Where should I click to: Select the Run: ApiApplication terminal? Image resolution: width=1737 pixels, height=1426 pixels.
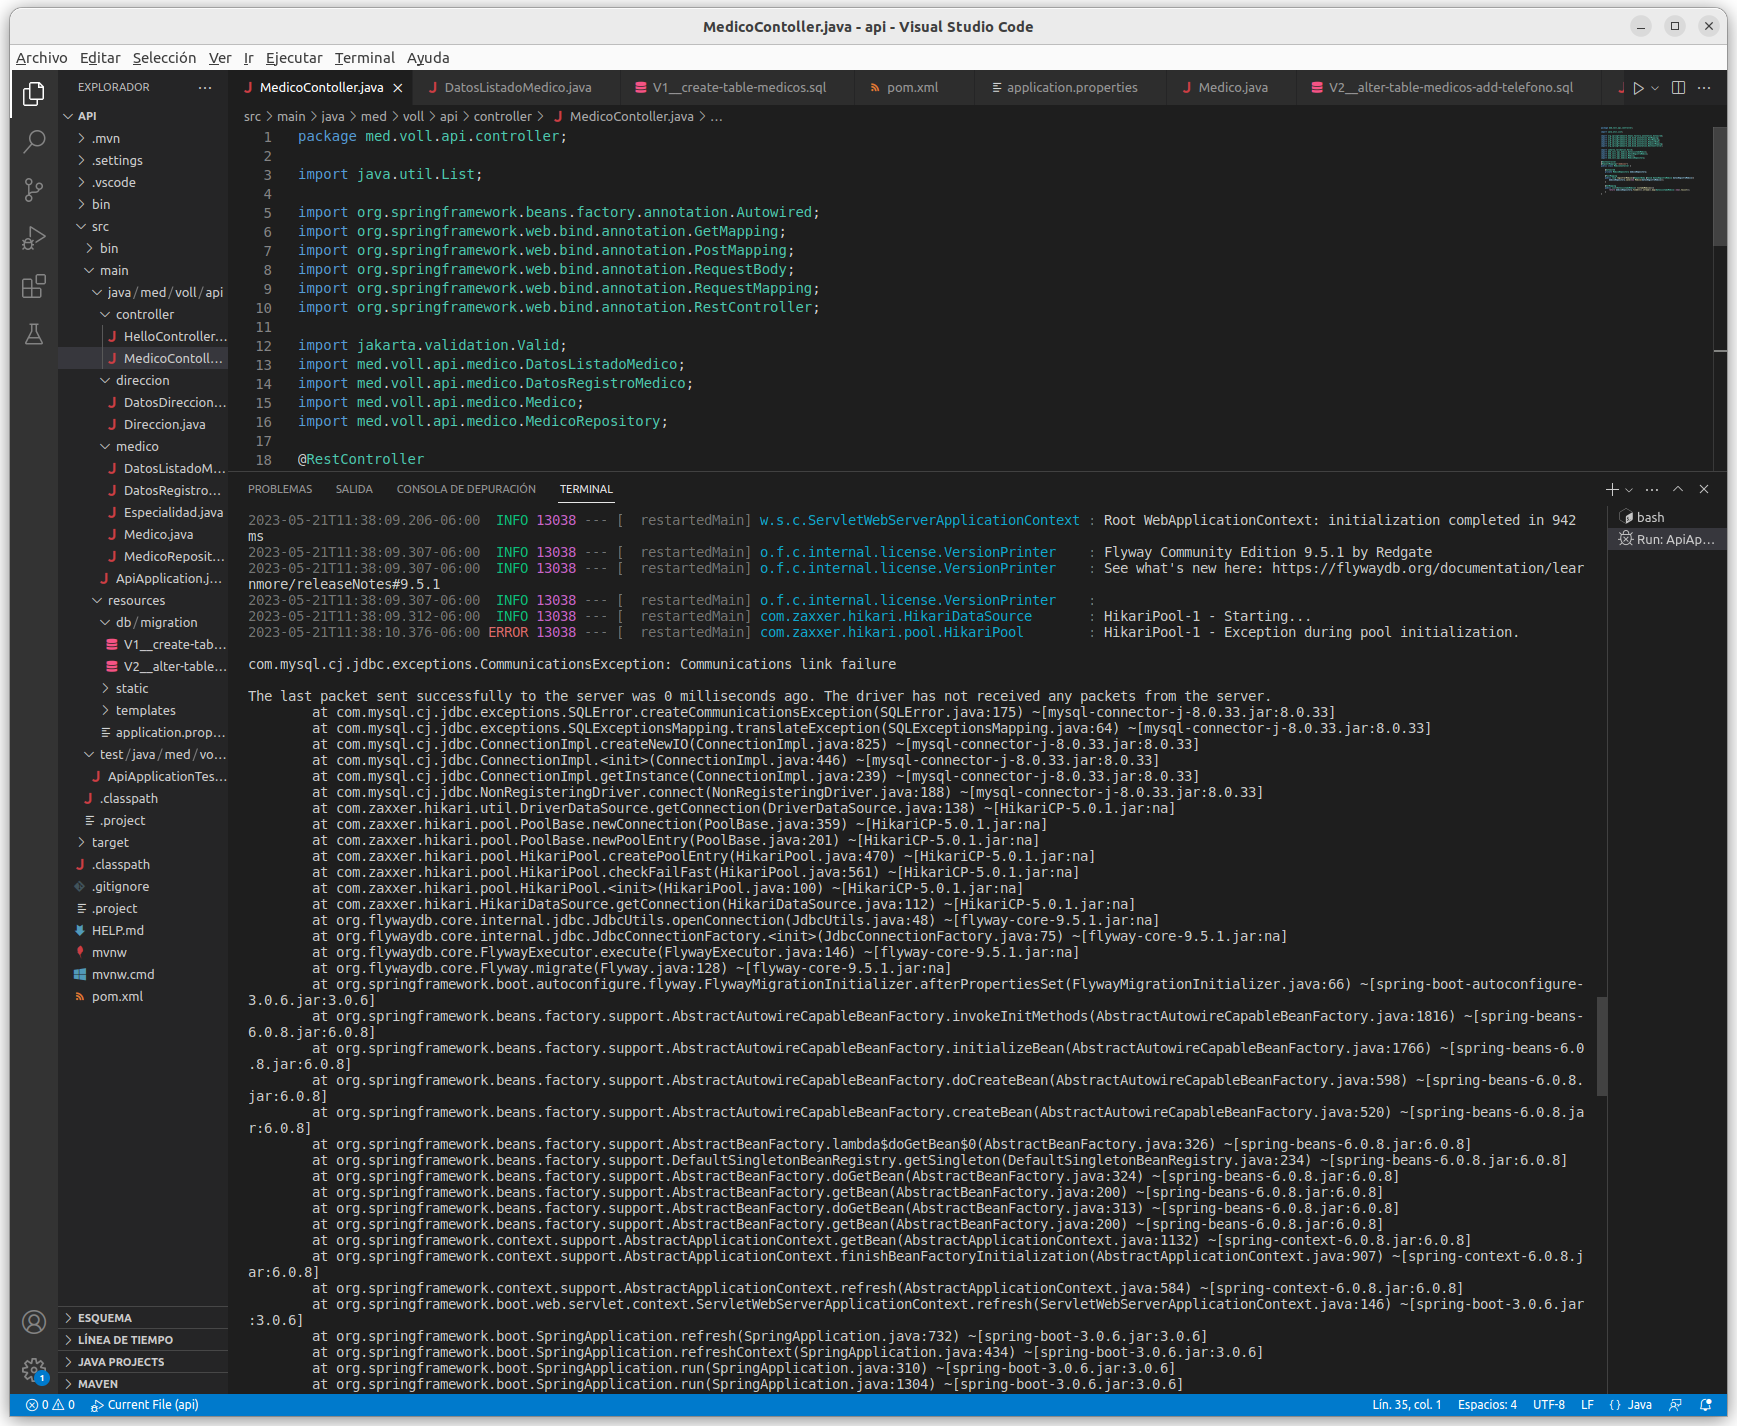pos(1667,539)
